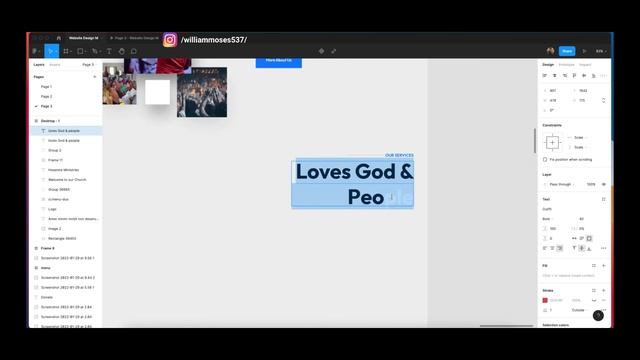The width and height of the screenshot is (640, 360).
Task: Click the Align right icon
Action: (565, 76)
